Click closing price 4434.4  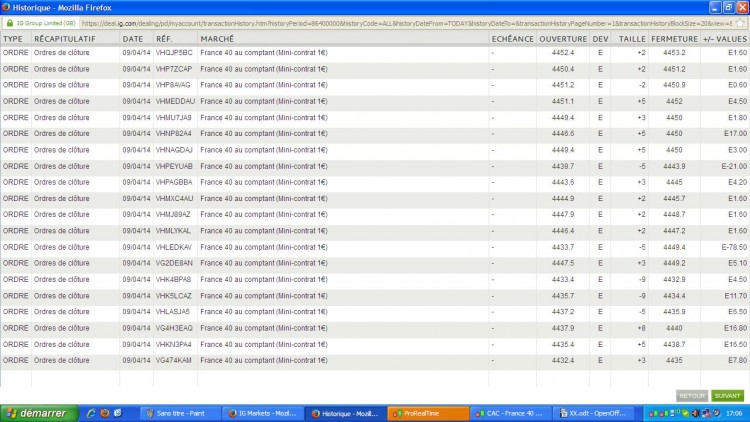[674, 296]
